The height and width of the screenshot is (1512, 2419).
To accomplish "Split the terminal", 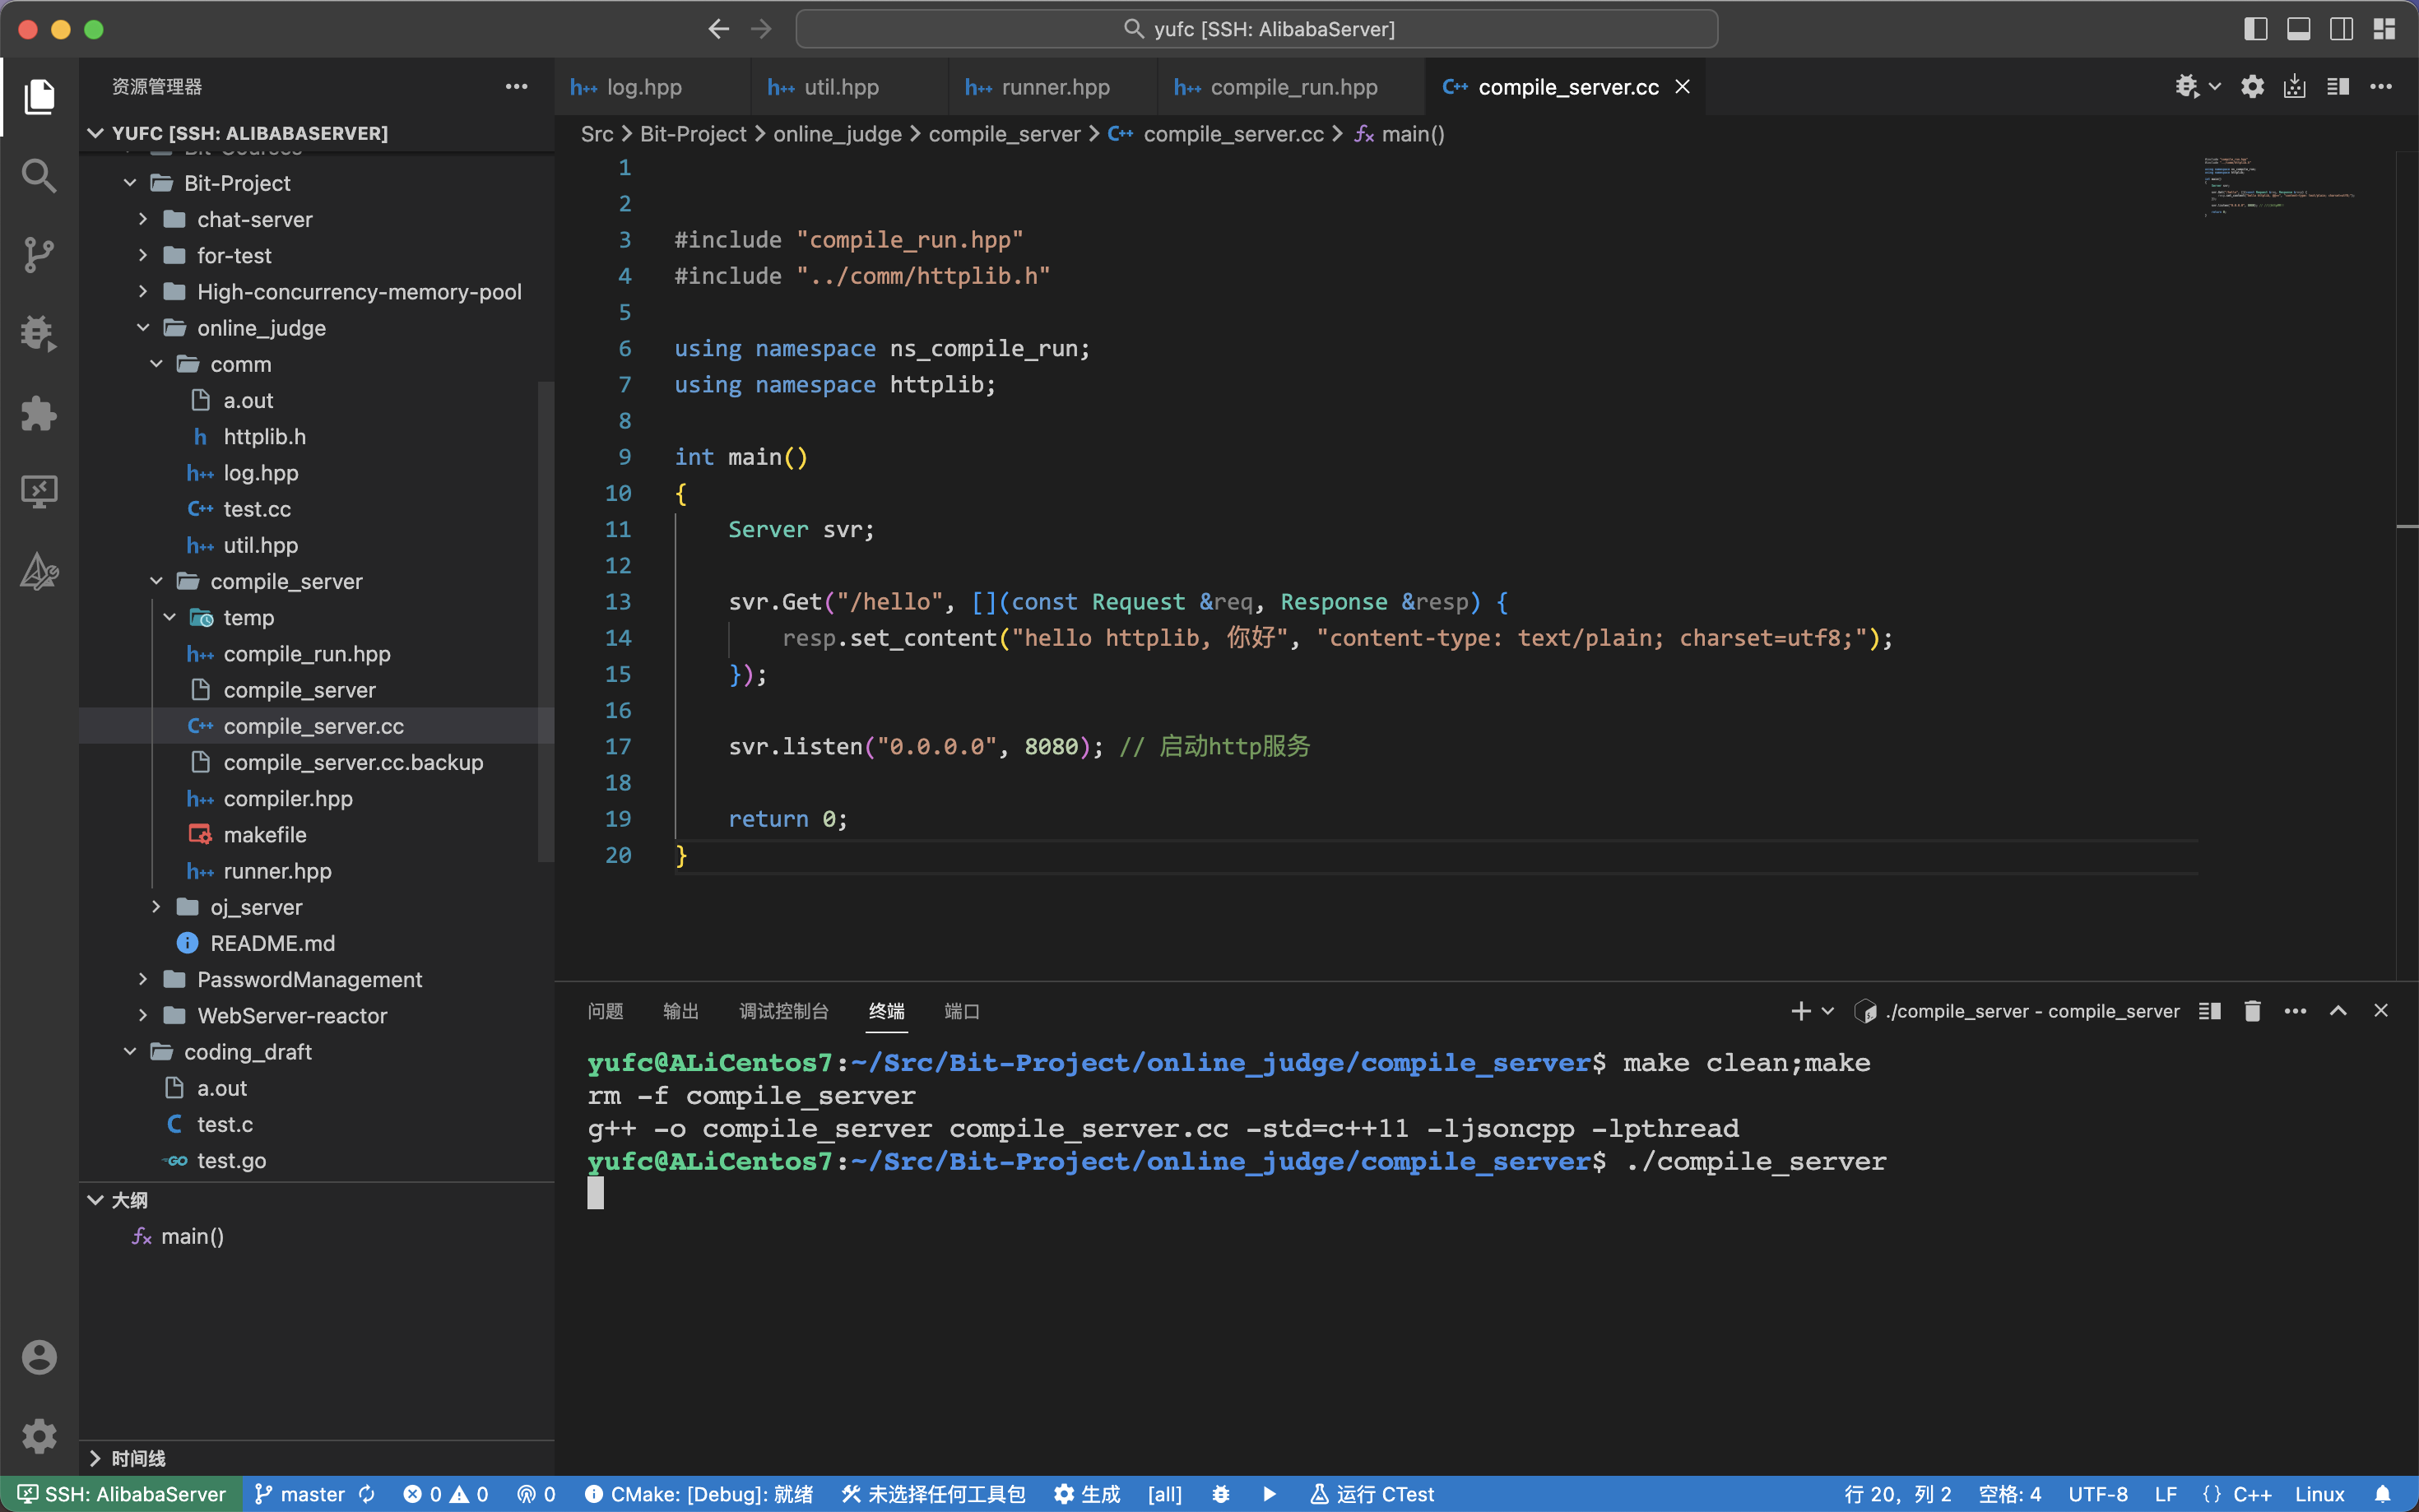I will [x=2210, y=1011].
